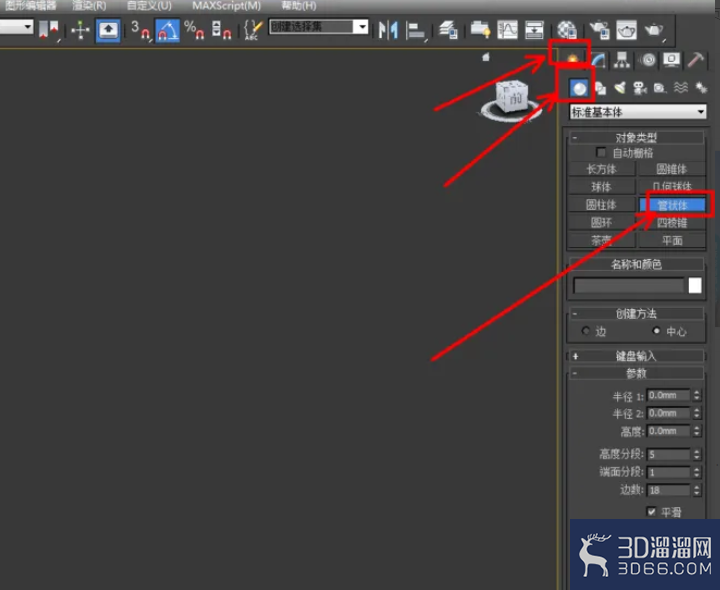Viewport: 720px width, 590px height.
Task: Click the 名称和颜色 rollout header
Action: tap(636, 264)
